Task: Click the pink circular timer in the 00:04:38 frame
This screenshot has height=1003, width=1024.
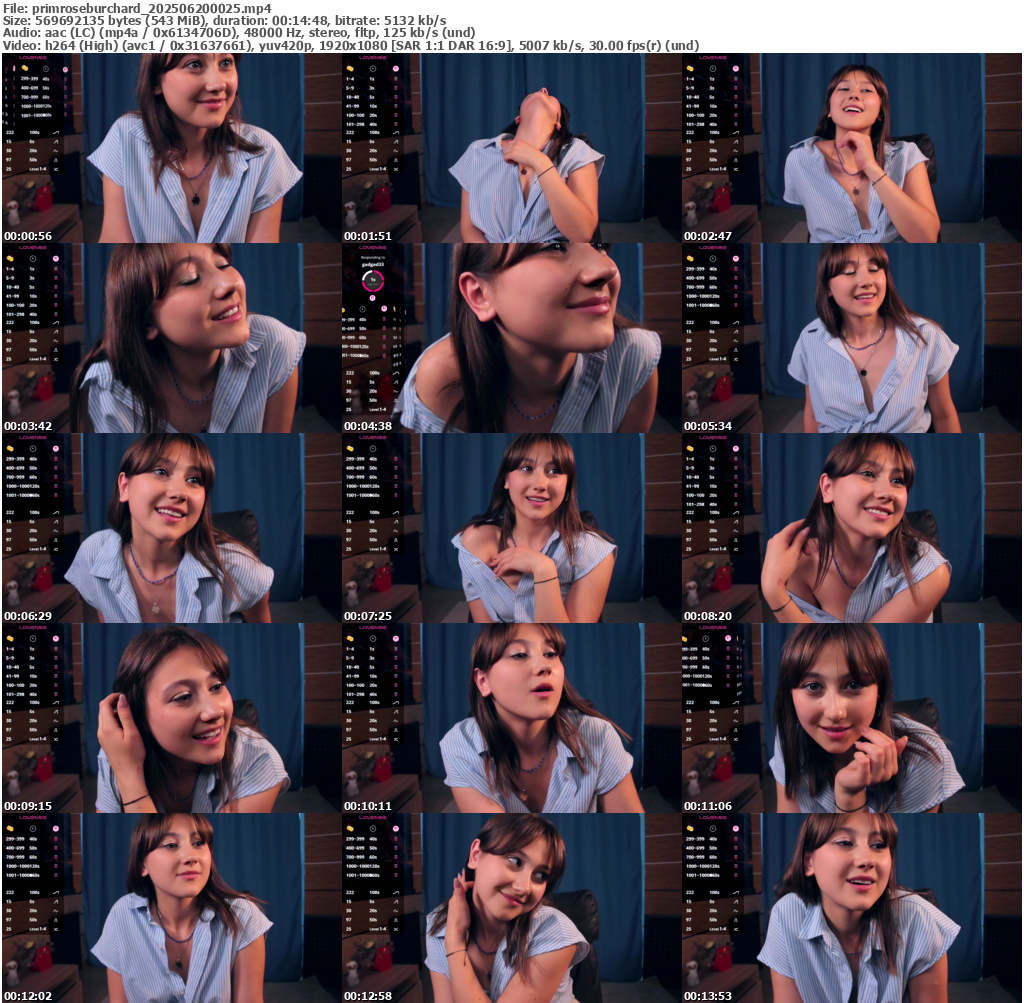Action: coord(373,281)
